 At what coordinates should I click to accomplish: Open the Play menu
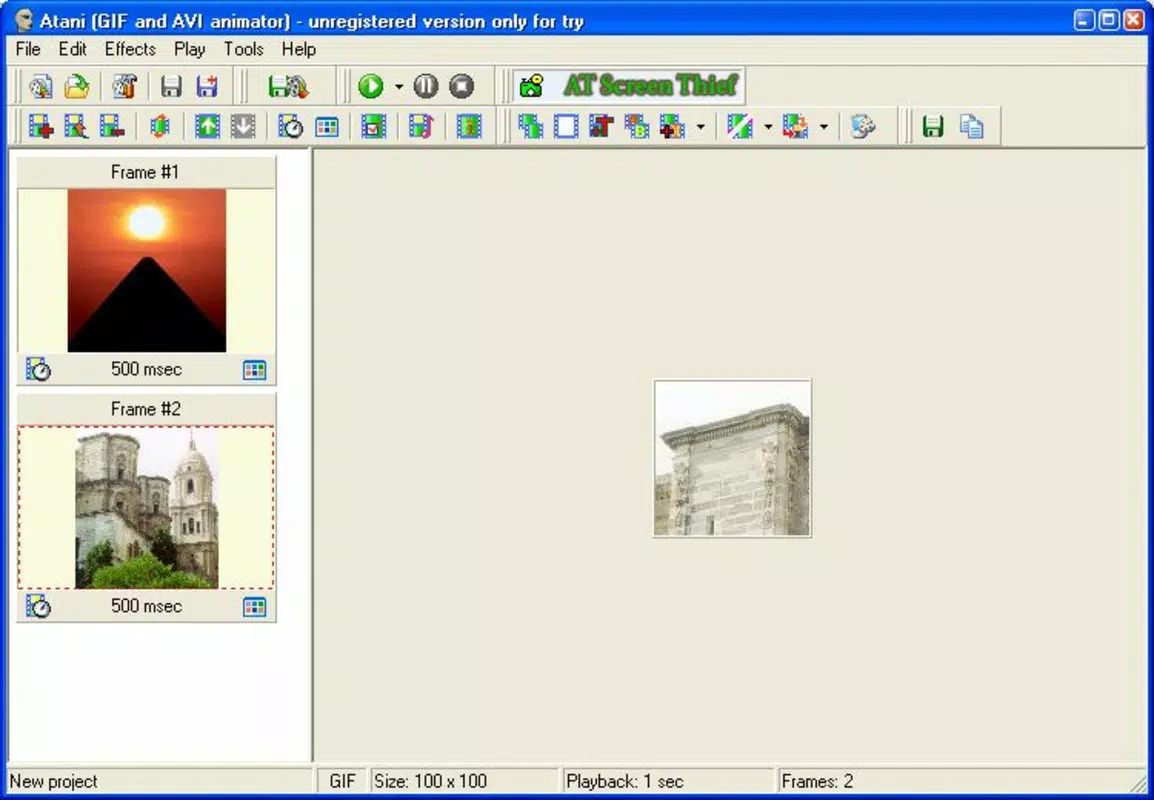click(x=190, y=49)
